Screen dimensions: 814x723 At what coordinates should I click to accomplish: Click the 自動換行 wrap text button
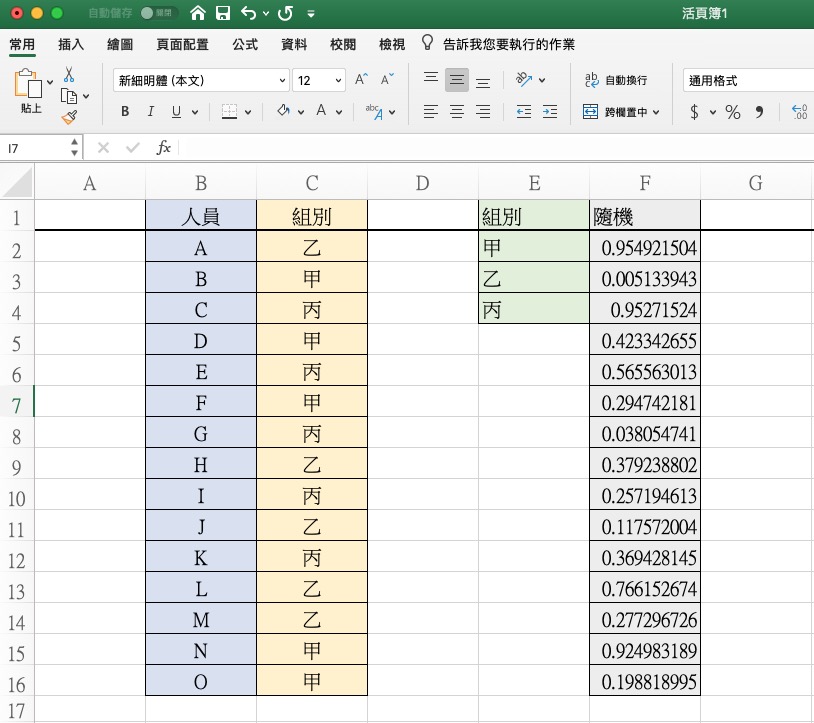coord(617,81)
